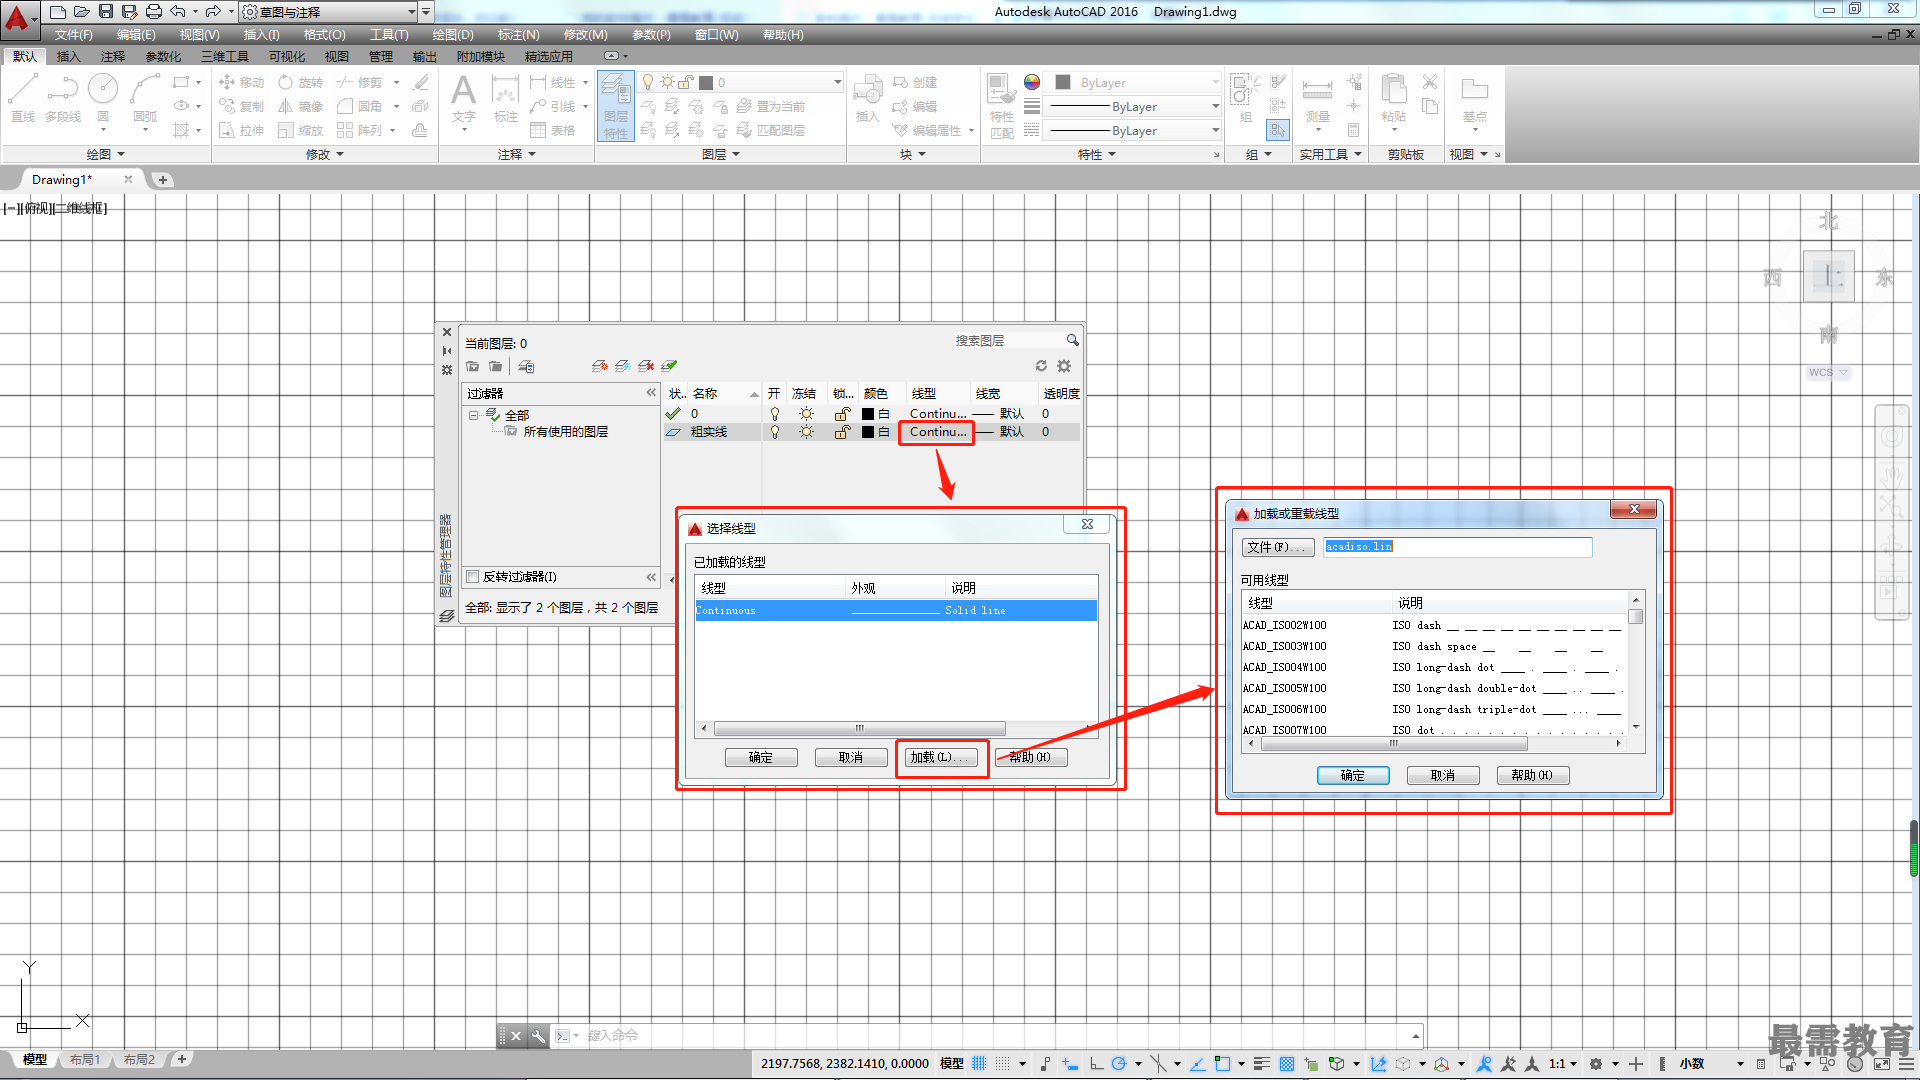Open annotation scale 1:1 dropdown

(x=1565, y=1063)
